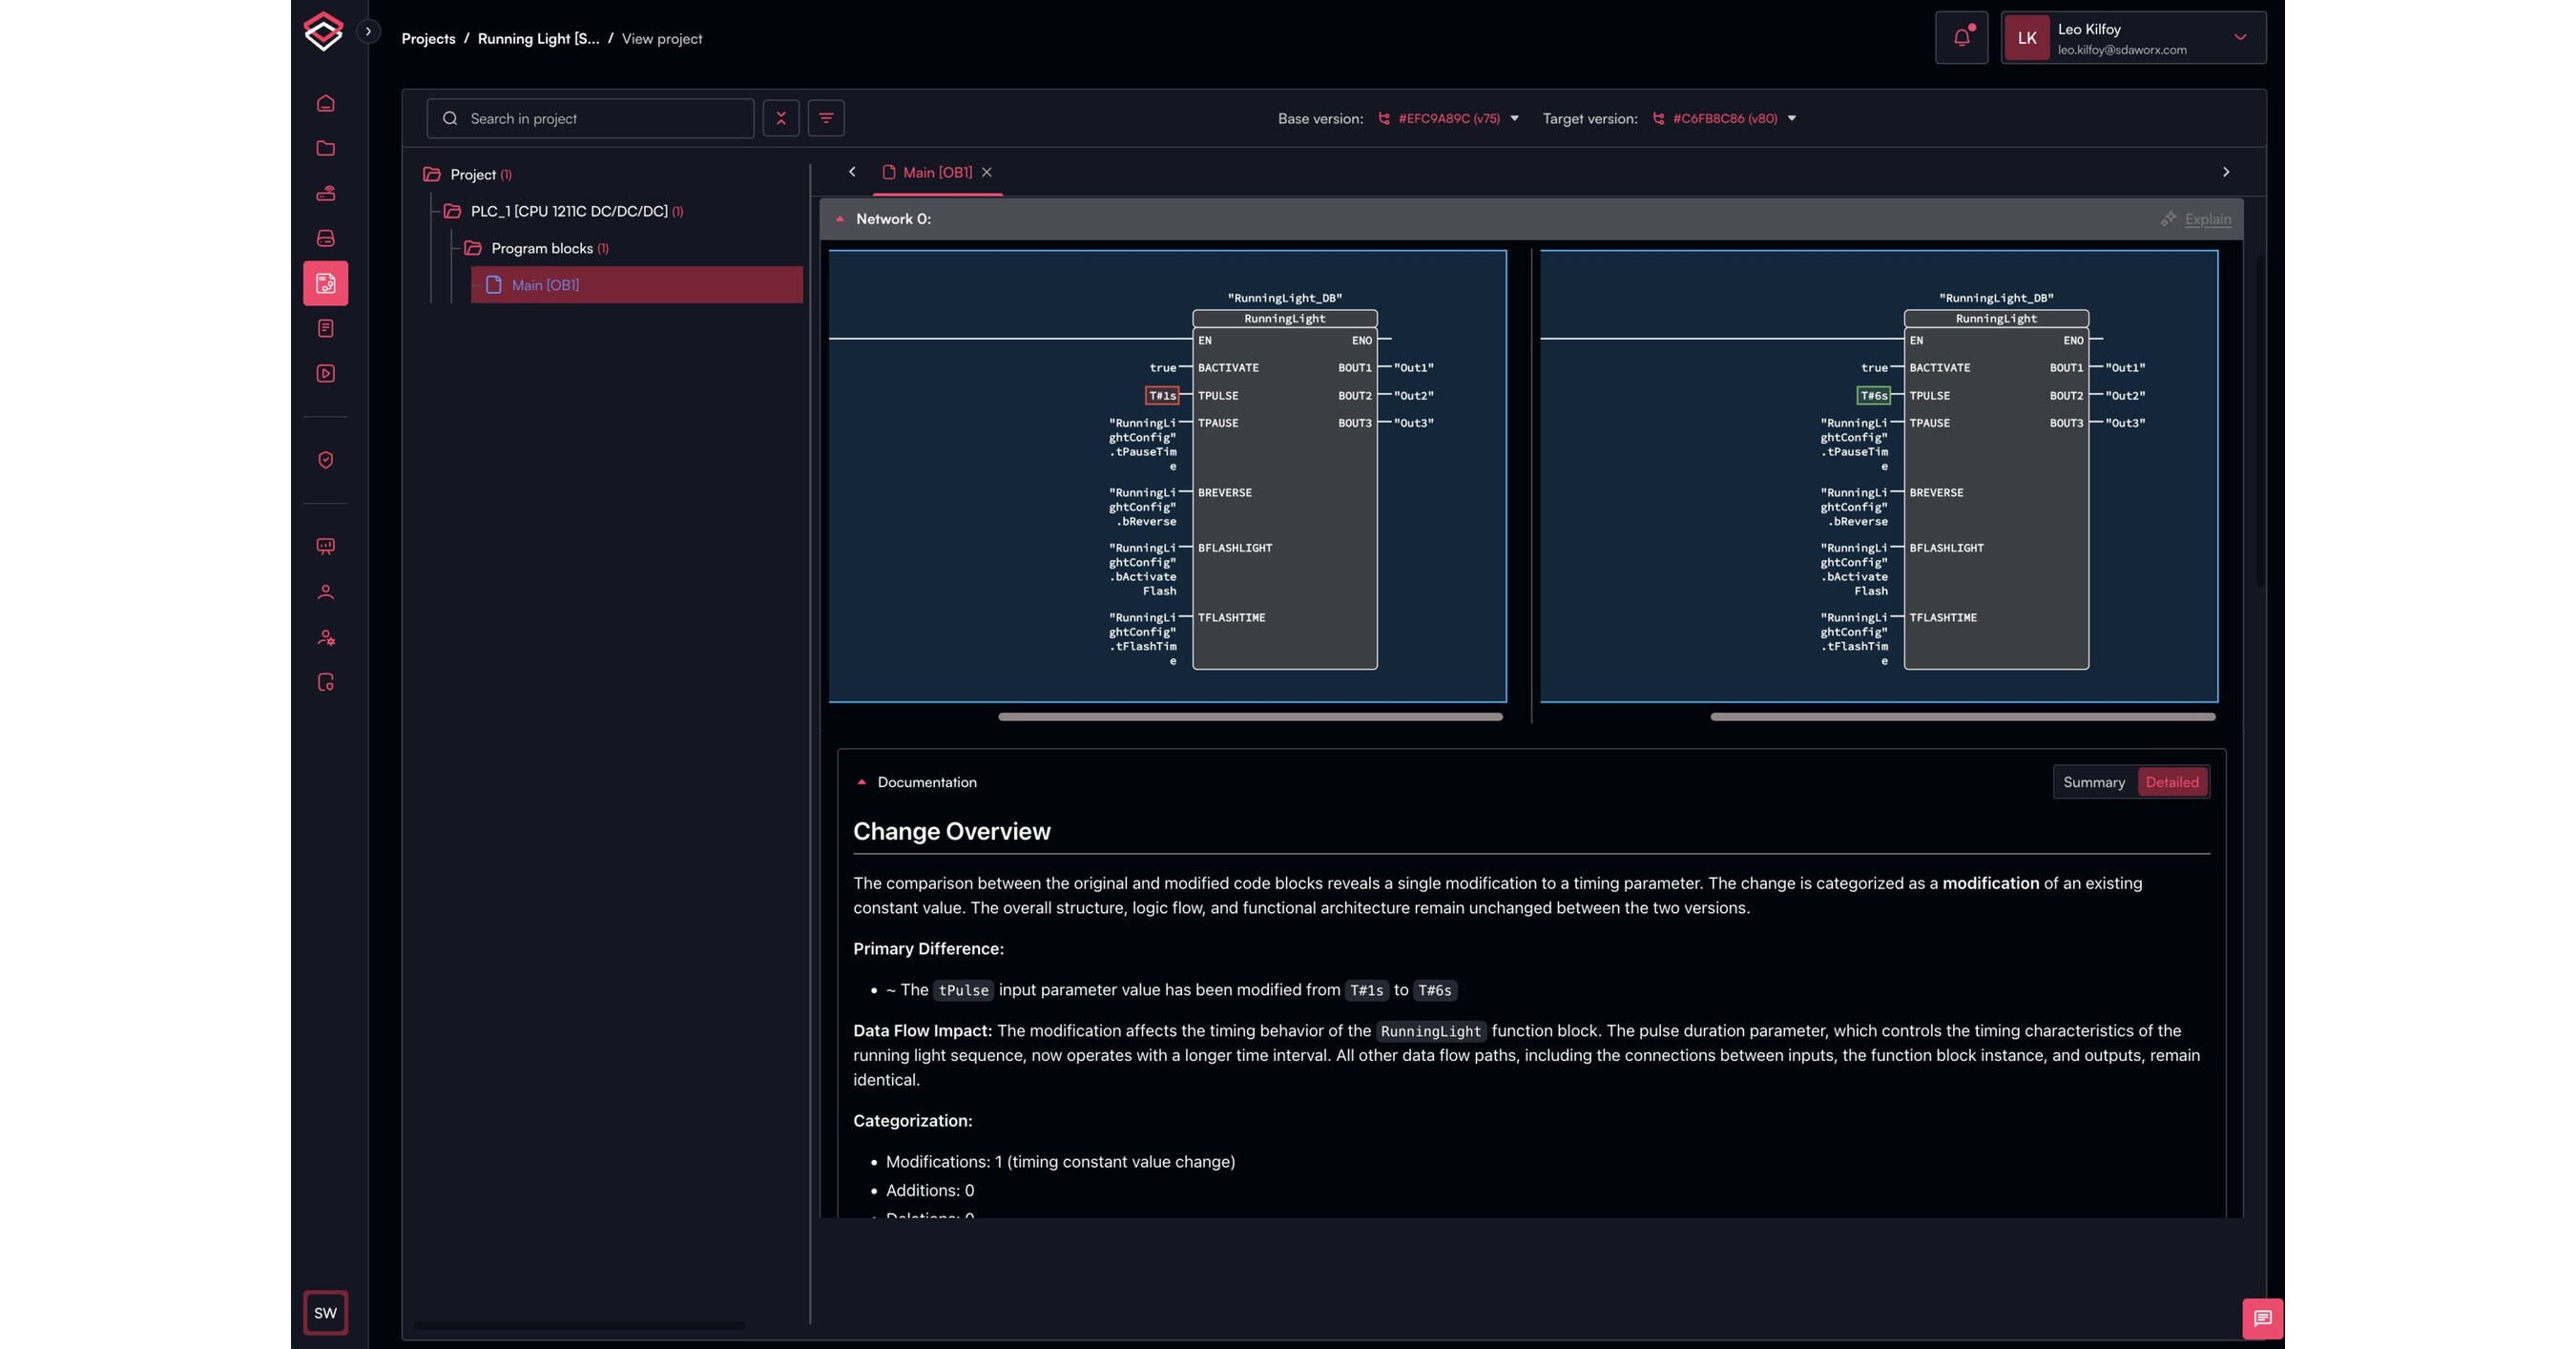2576x1349 pixels.
Task: Open the Home panel in the sidebar
Action: point(325,103)
